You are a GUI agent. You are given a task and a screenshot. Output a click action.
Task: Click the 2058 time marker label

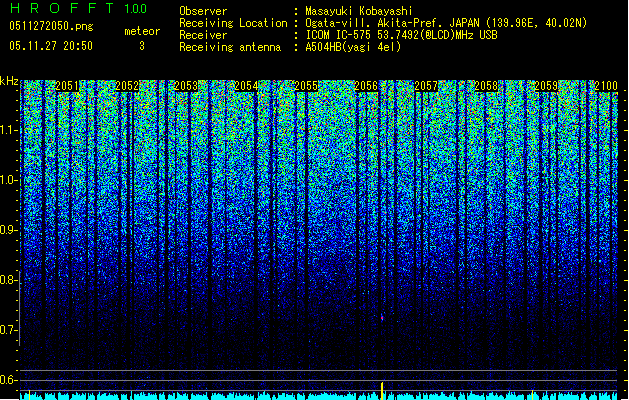486,86
